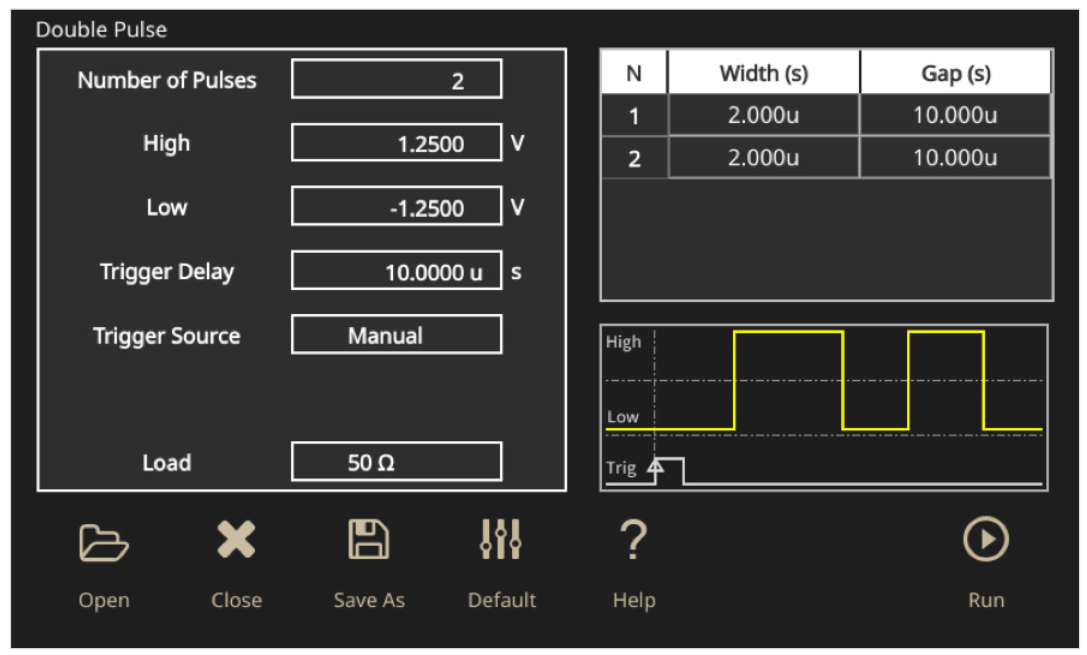Open the Trigger Source Manual selector
Screen dimensions: 1087x655
(397, 335)
